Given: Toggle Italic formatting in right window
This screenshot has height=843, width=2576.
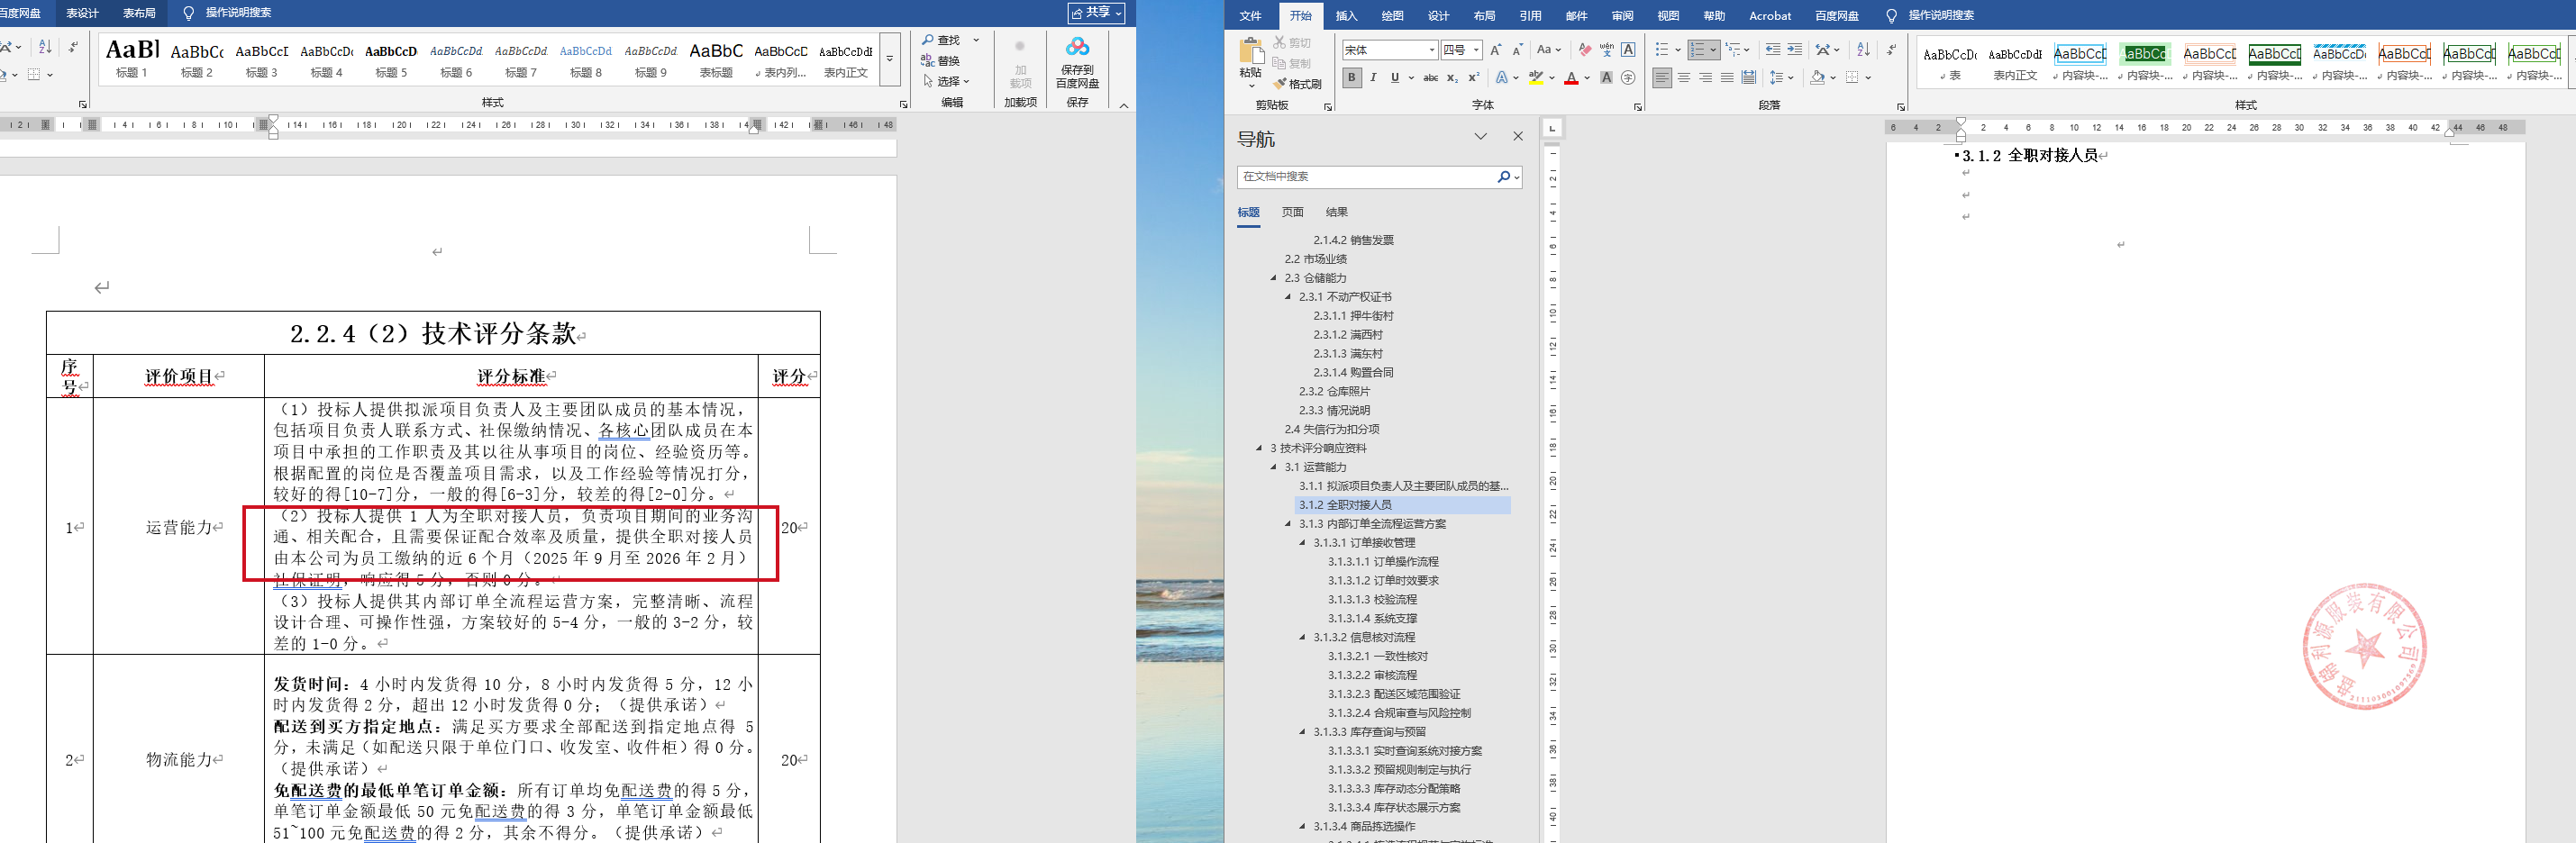Looking at the screenshot, I should click(1373, 78).
